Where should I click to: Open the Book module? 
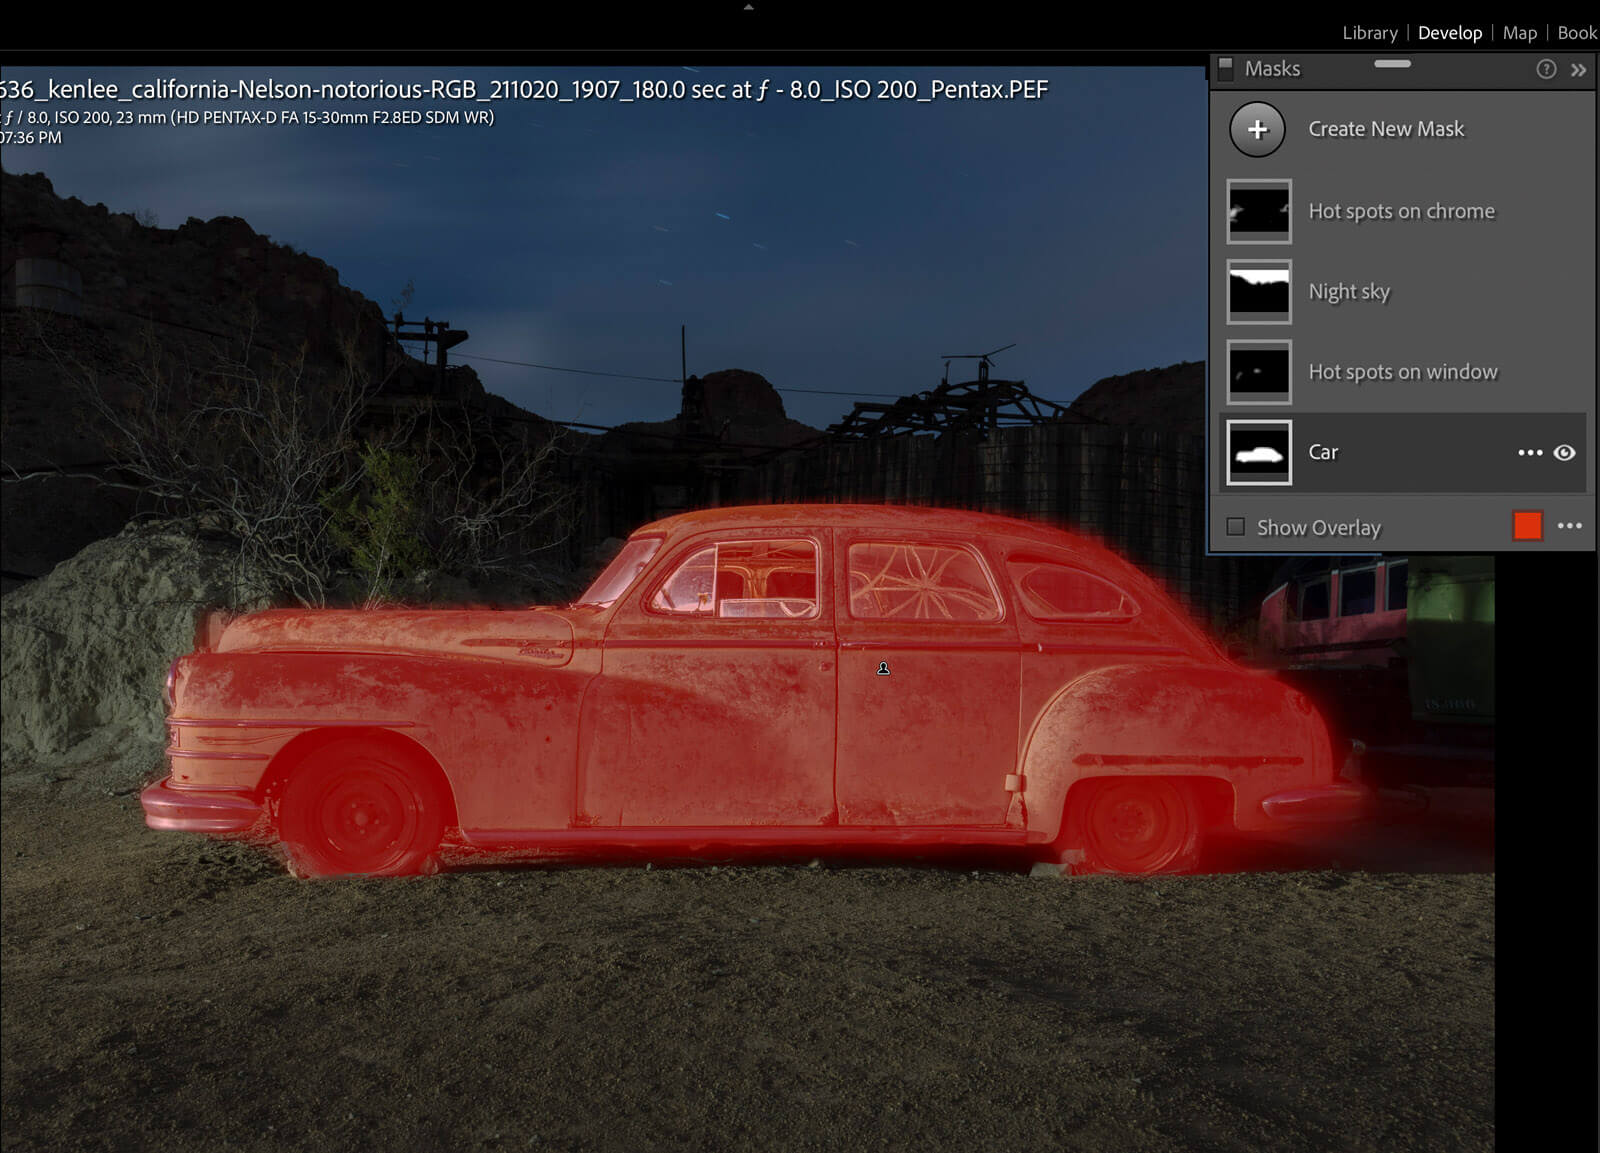[1577, 33]
